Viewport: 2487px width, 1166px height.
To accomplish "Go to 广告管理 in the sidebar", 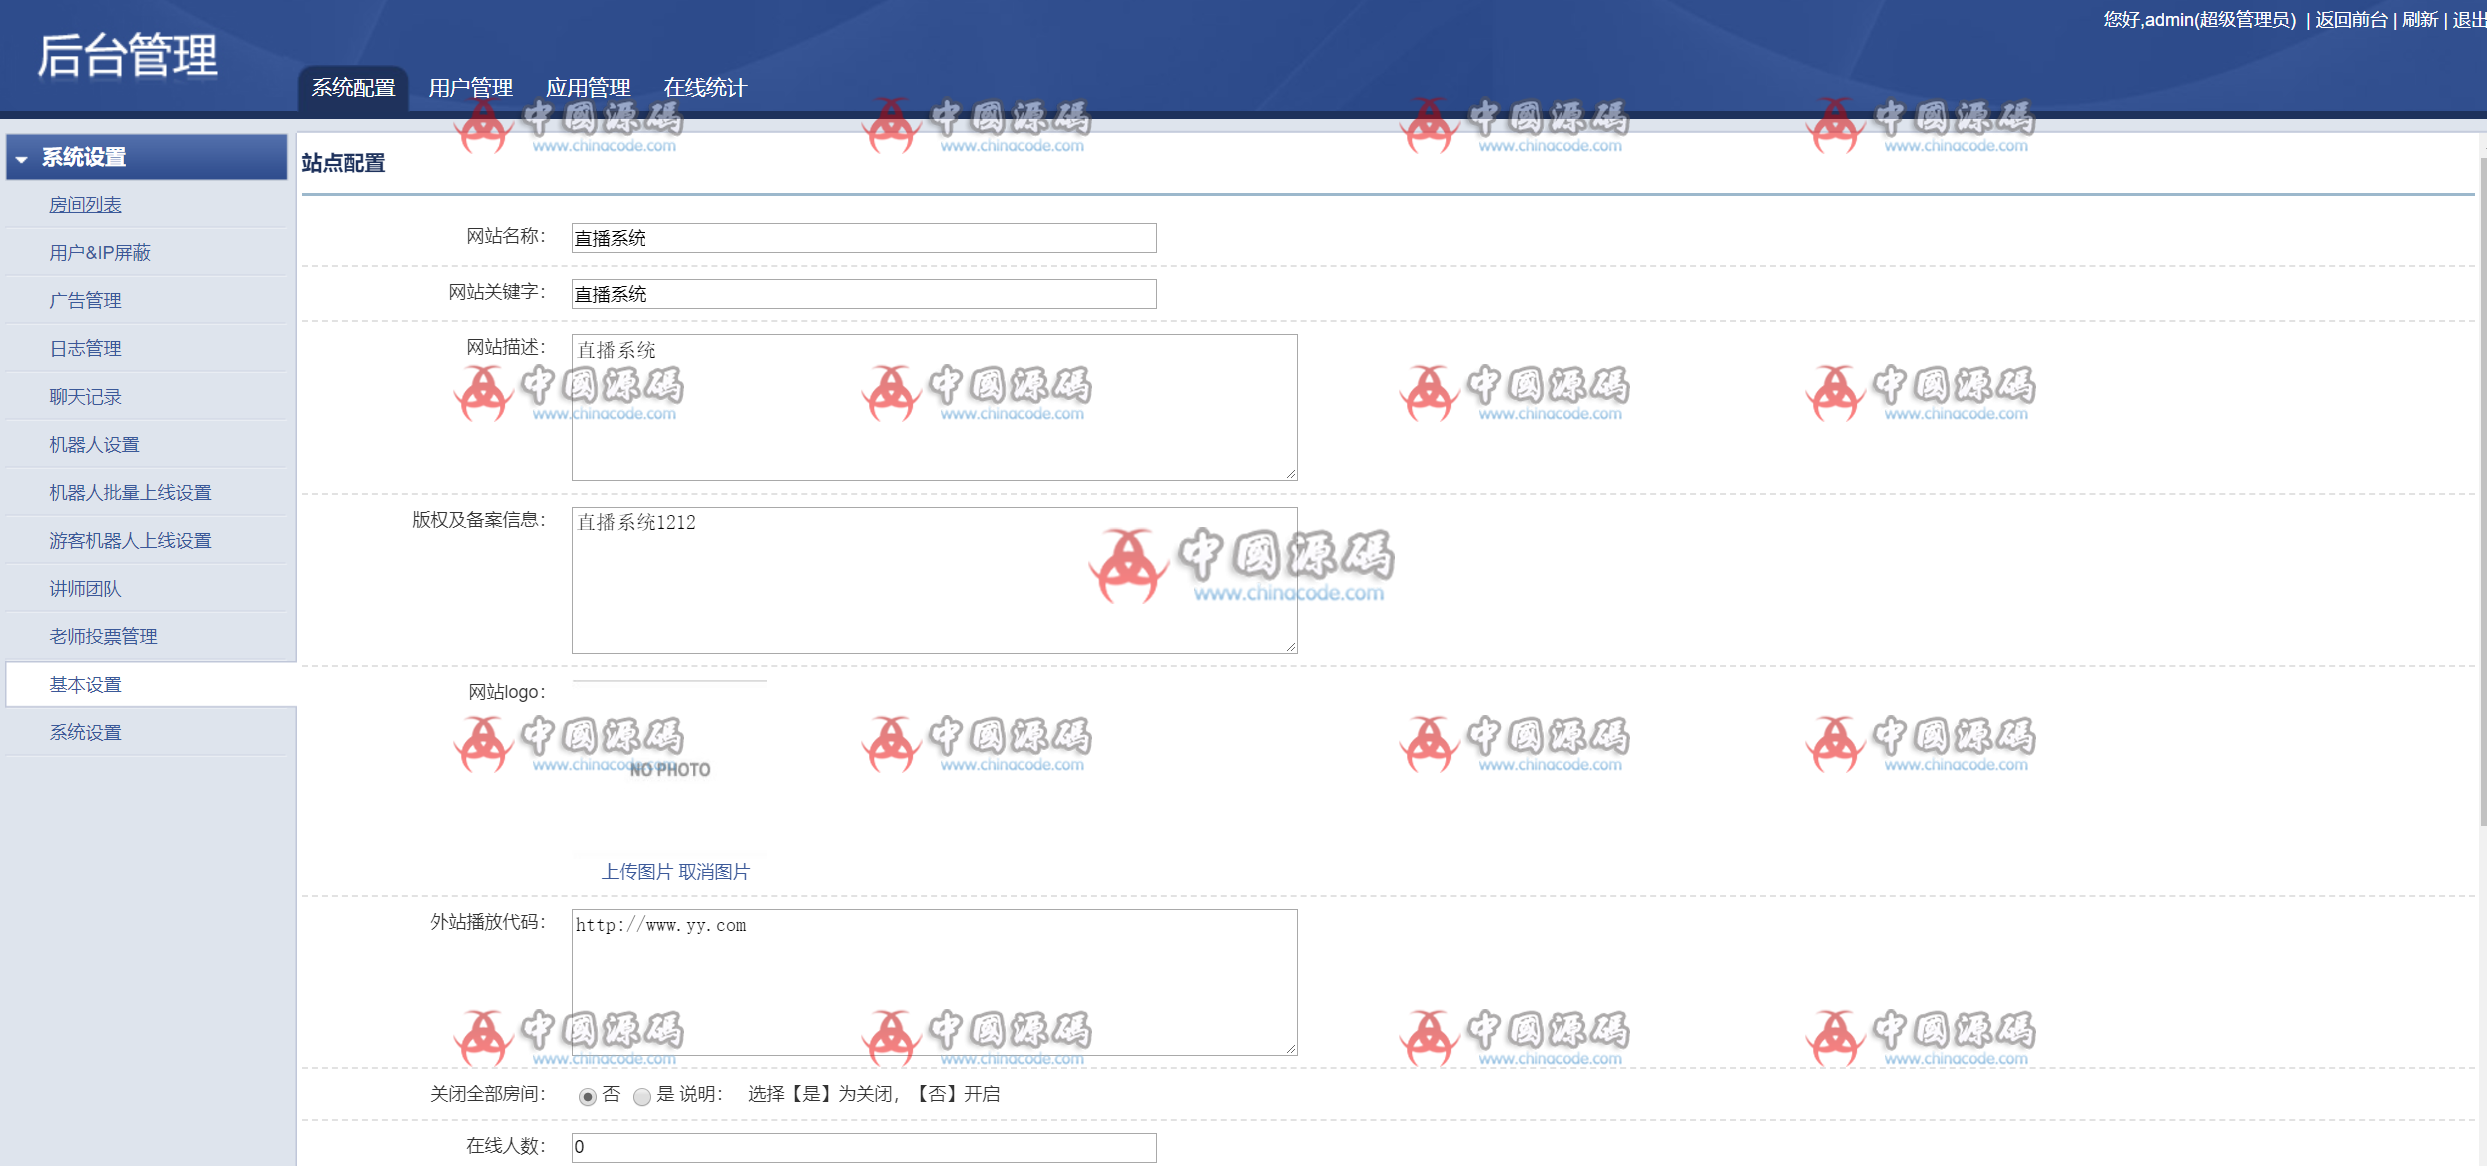I will (85, 301).
